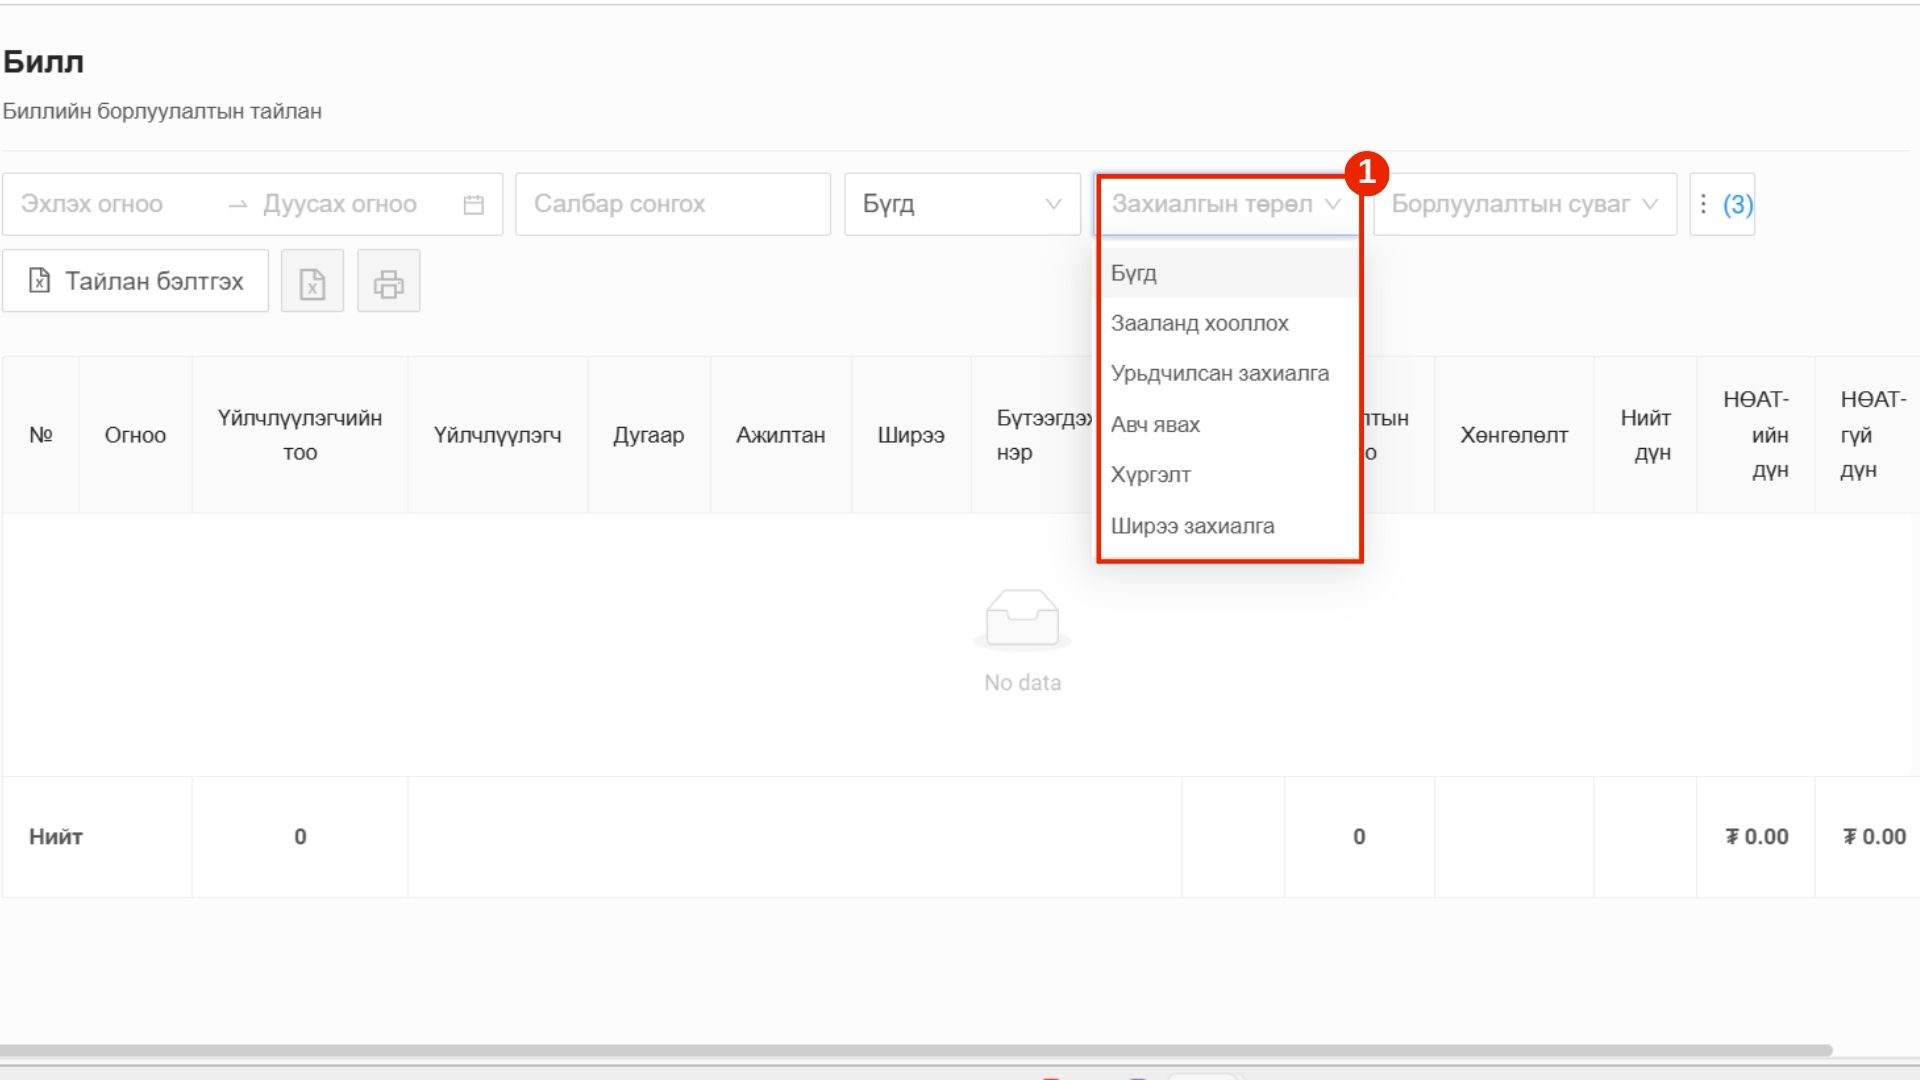Viewport: 1920px width, 1080px height.
Task: Click the Тайлан бэлтгэх report button
Action: click(x=135, y=282)
